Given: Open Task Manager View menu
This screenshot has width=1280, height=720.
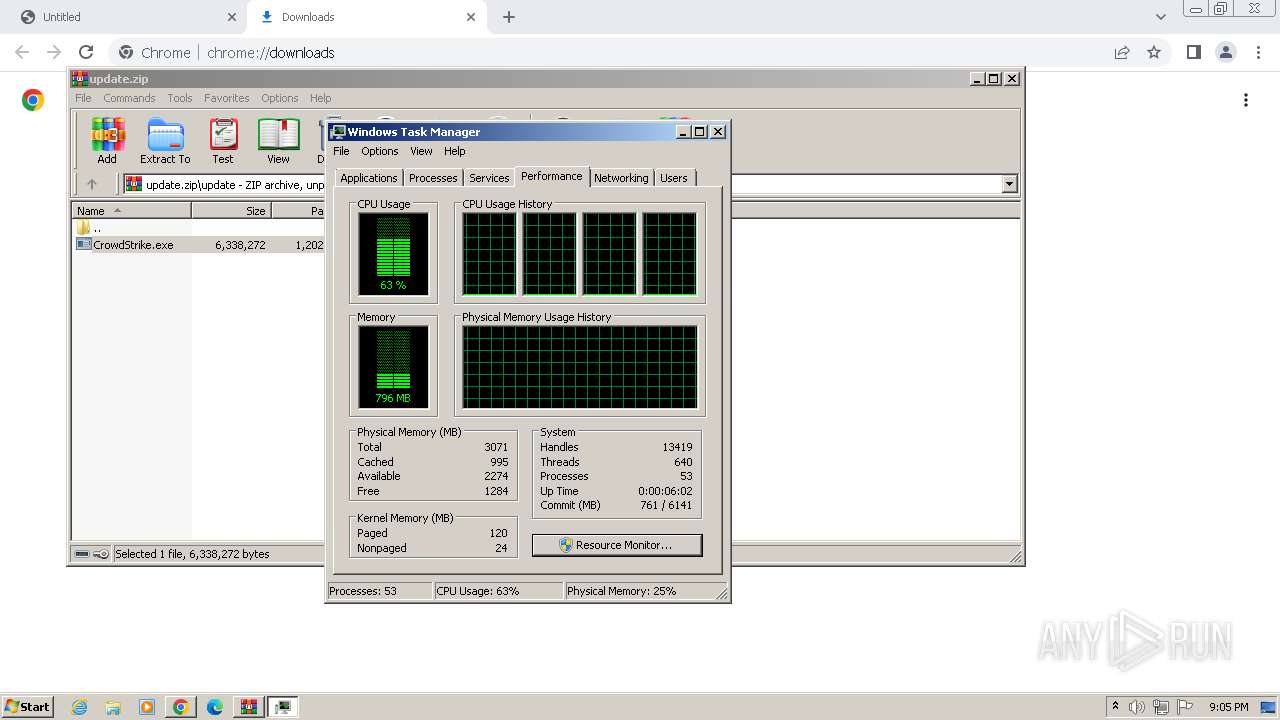Looking at the screenshot, I should click(421, 151).
